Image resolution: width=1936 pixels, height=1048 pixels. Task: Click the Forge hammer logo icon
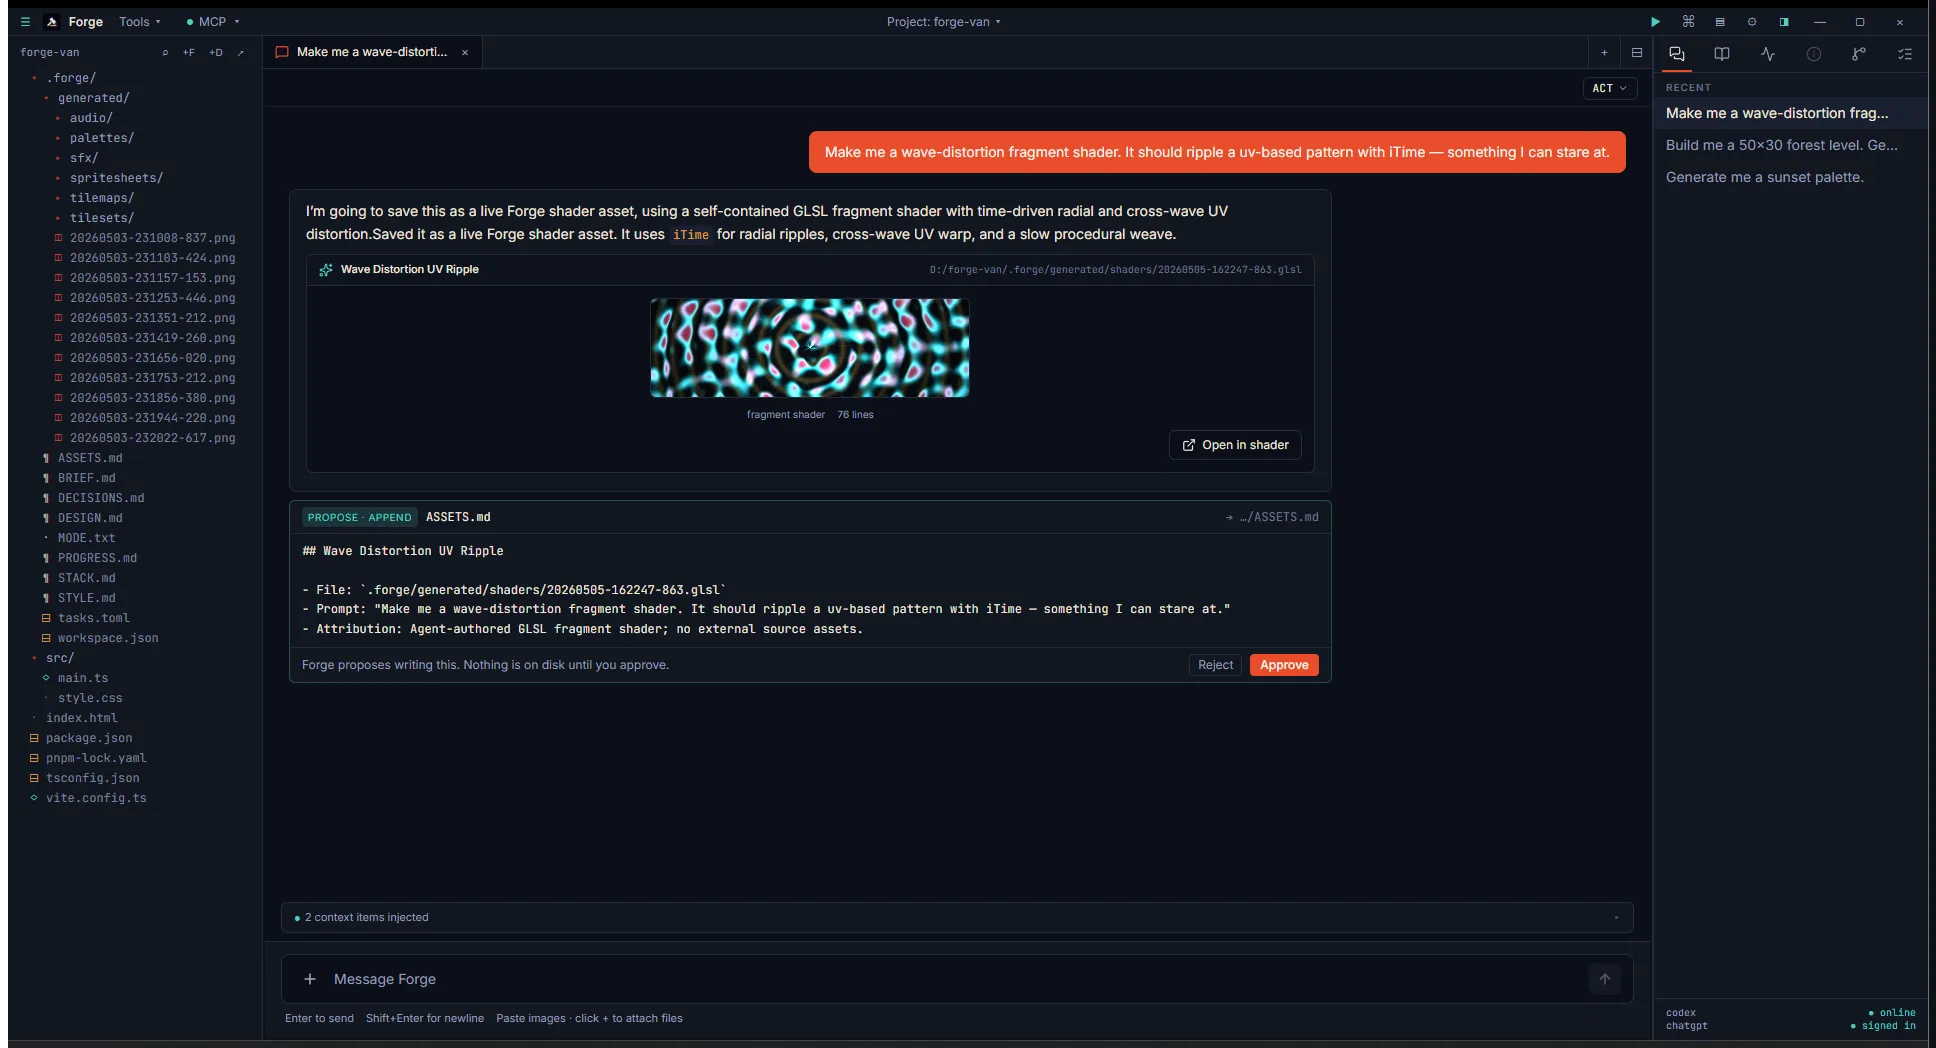[52, 21]
